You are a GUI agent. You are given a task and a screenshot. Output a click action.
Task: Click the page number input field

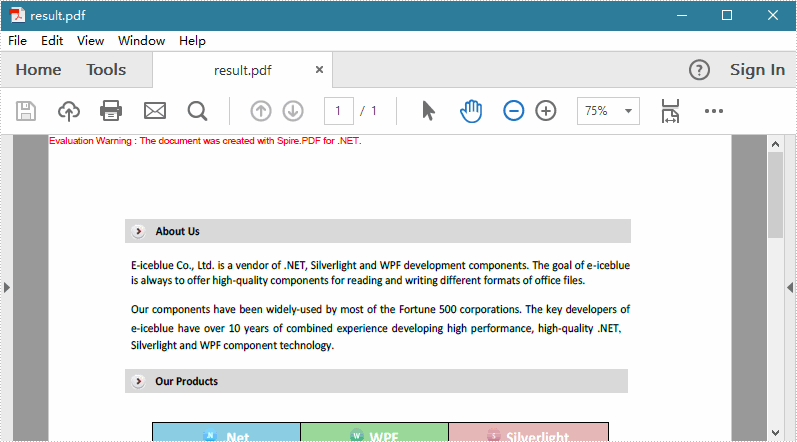tap(339, 111)
